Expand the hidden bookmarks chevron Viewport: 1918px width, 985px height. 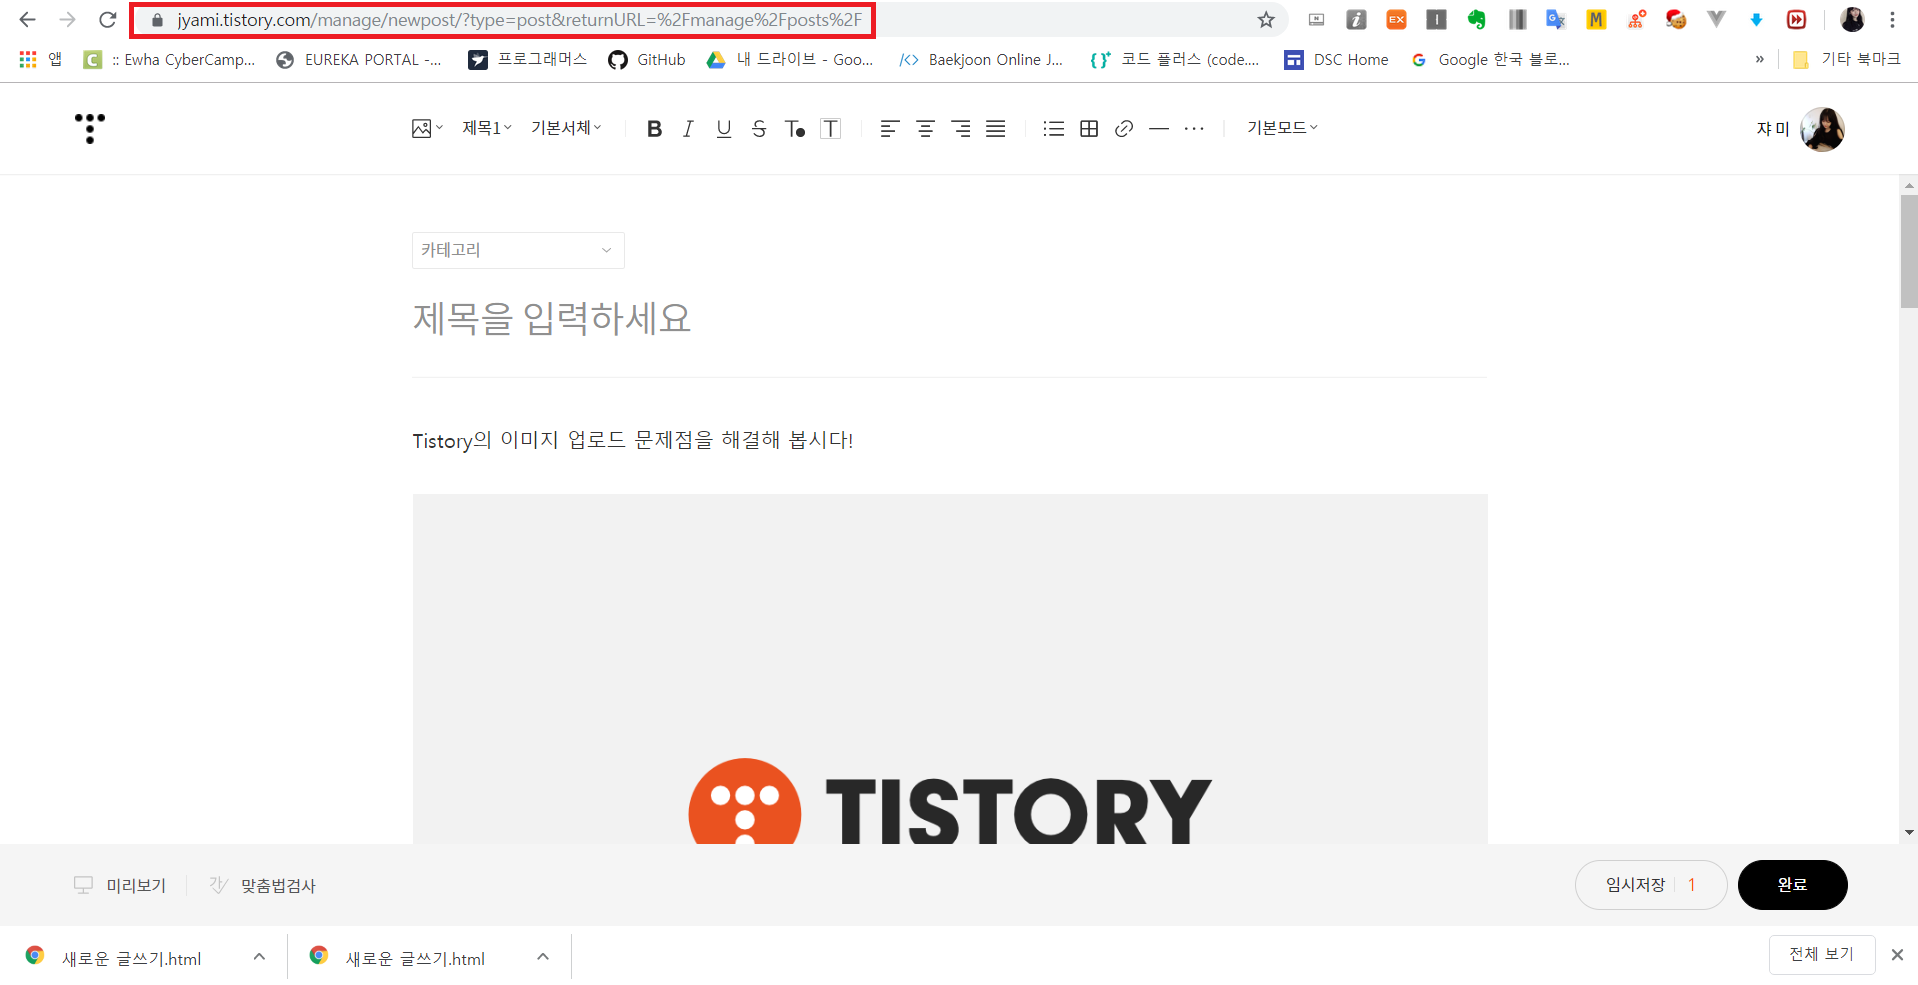(1759, 60)
